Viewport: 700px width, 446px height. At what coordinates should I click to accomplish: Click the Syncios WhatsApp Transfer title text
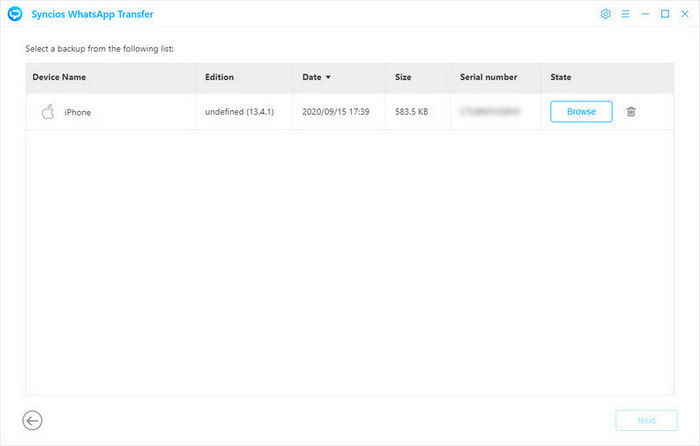click(x=92, y=14)
